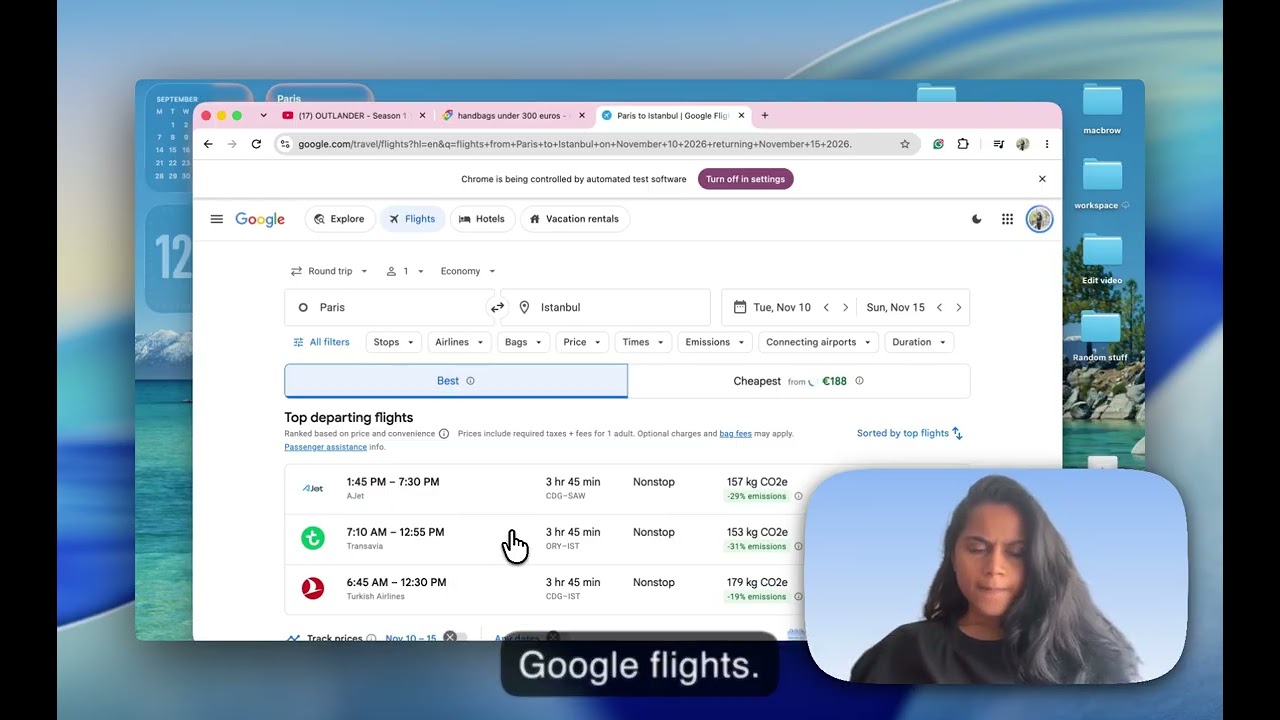Move departure date one day later
The width and height of the screenshot is (1280, 720).
845,307
